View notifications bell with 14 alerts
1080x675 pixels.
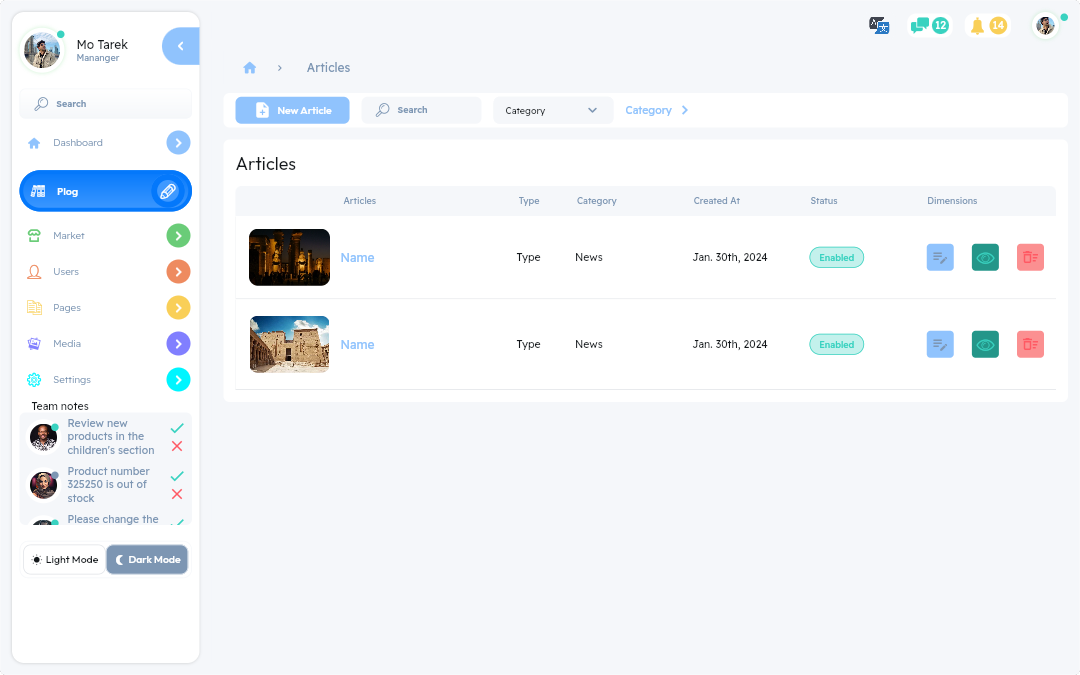[988, 25]
